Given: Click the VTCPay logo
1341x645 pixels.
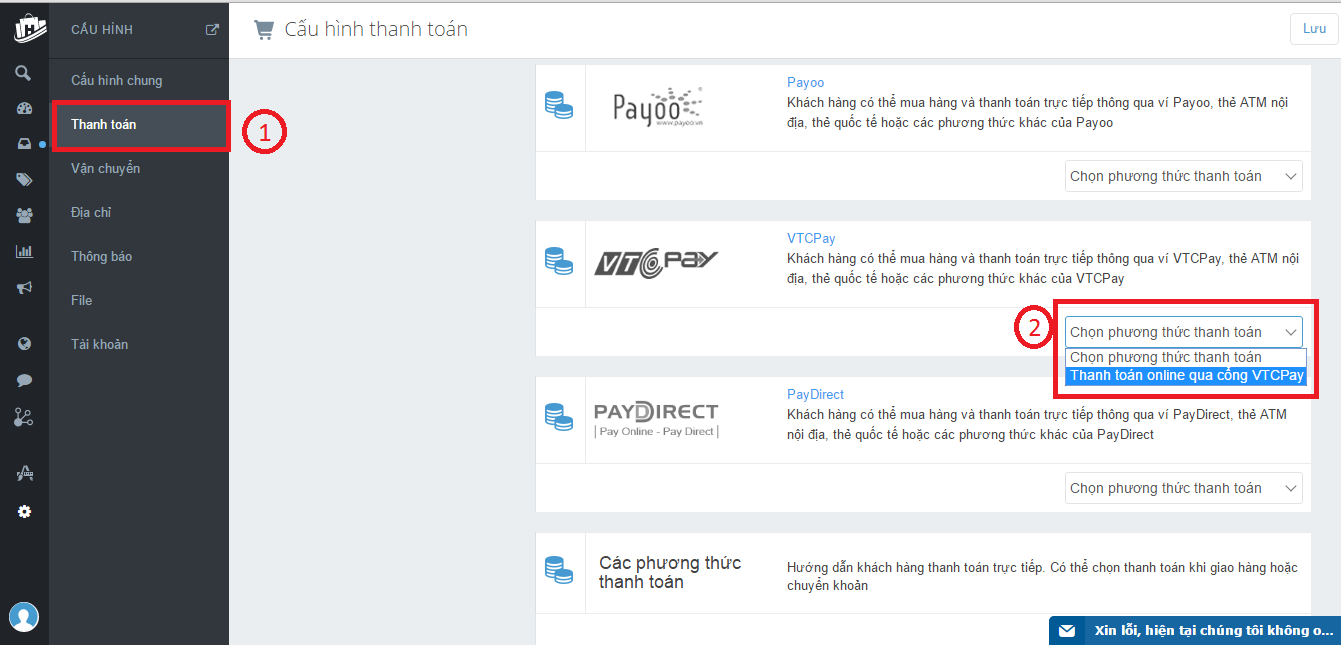Looking at the screenshot, I should click(656, 263).
